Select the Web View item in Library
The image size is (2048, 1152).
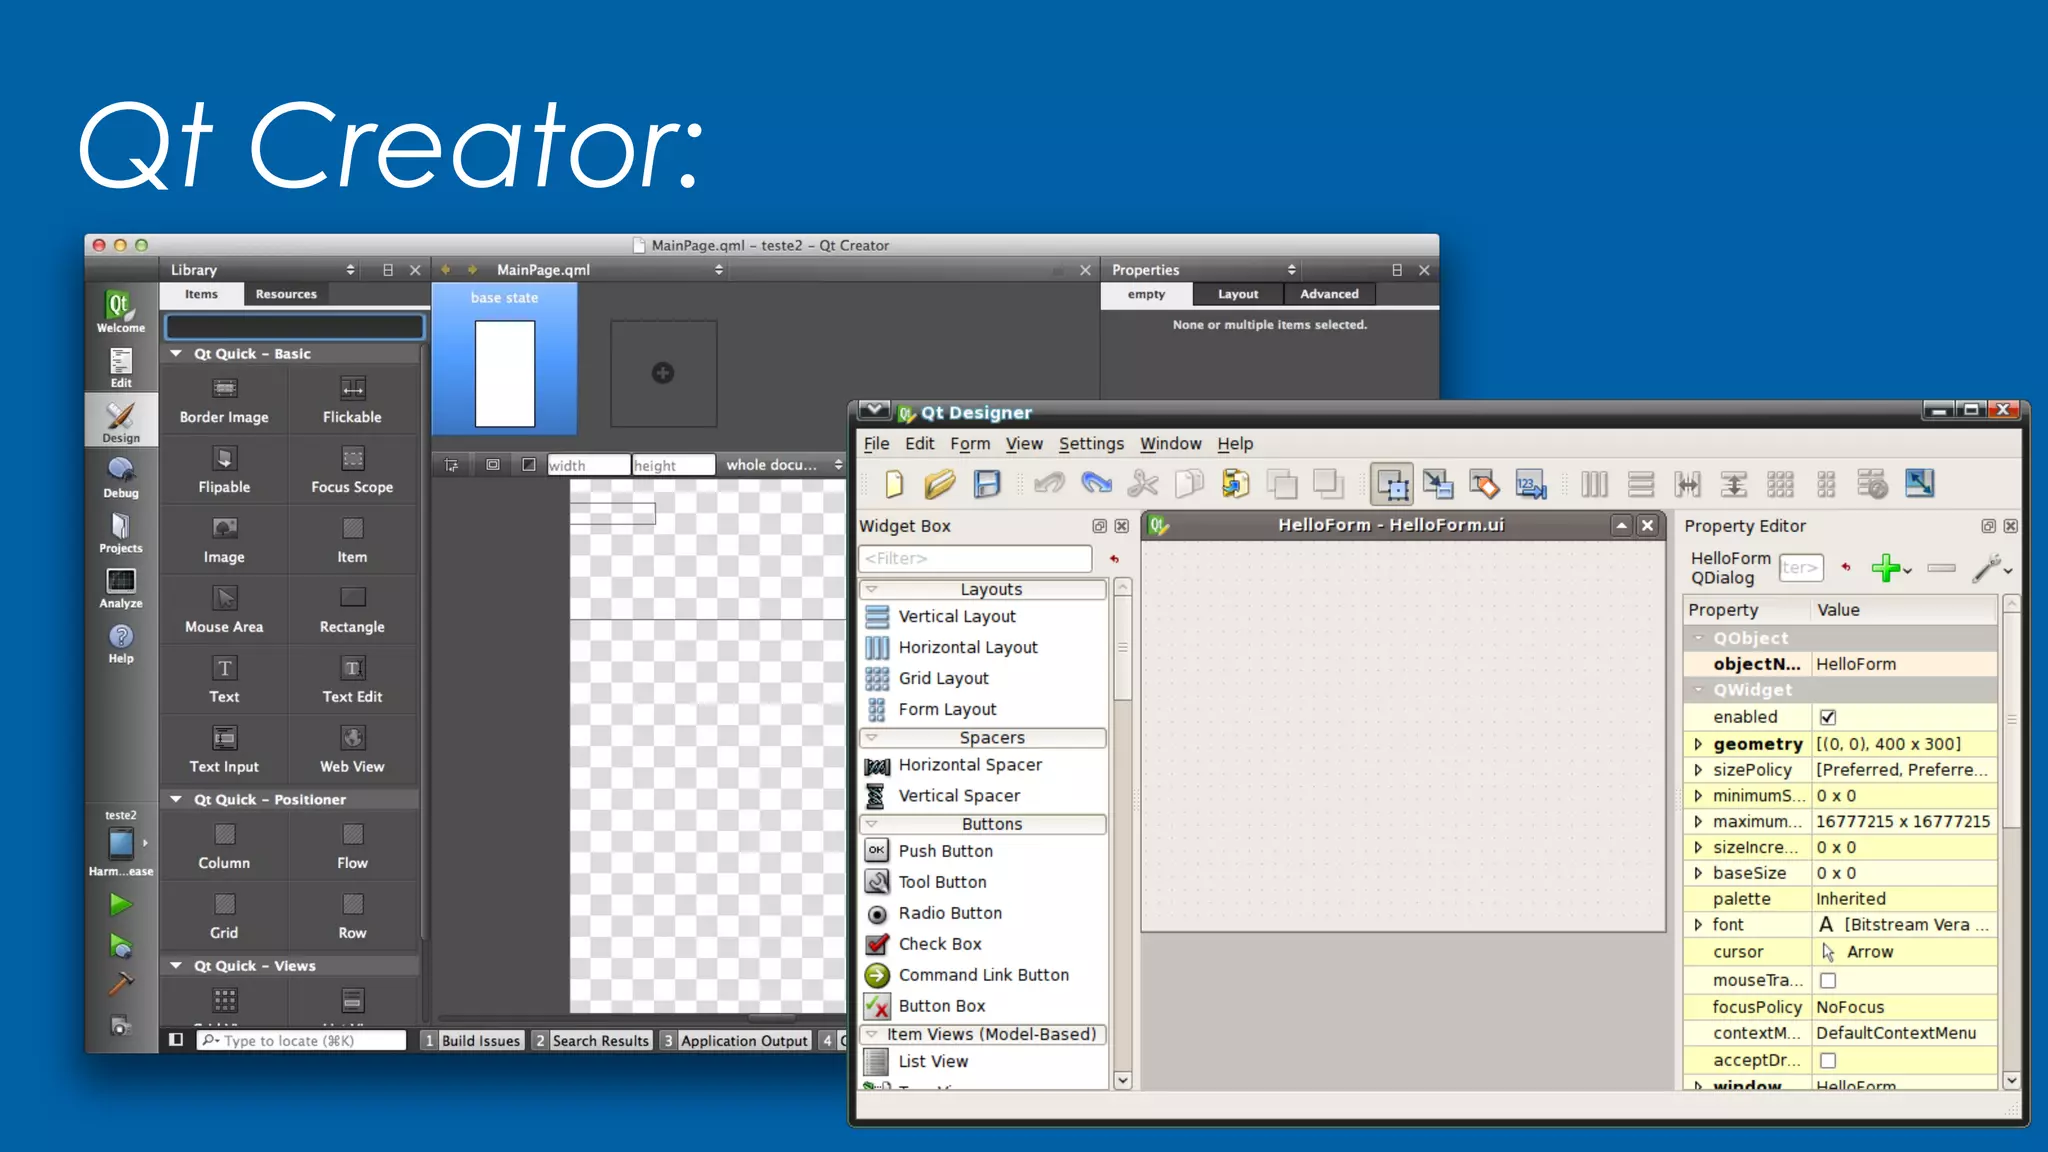coord(352,751)
